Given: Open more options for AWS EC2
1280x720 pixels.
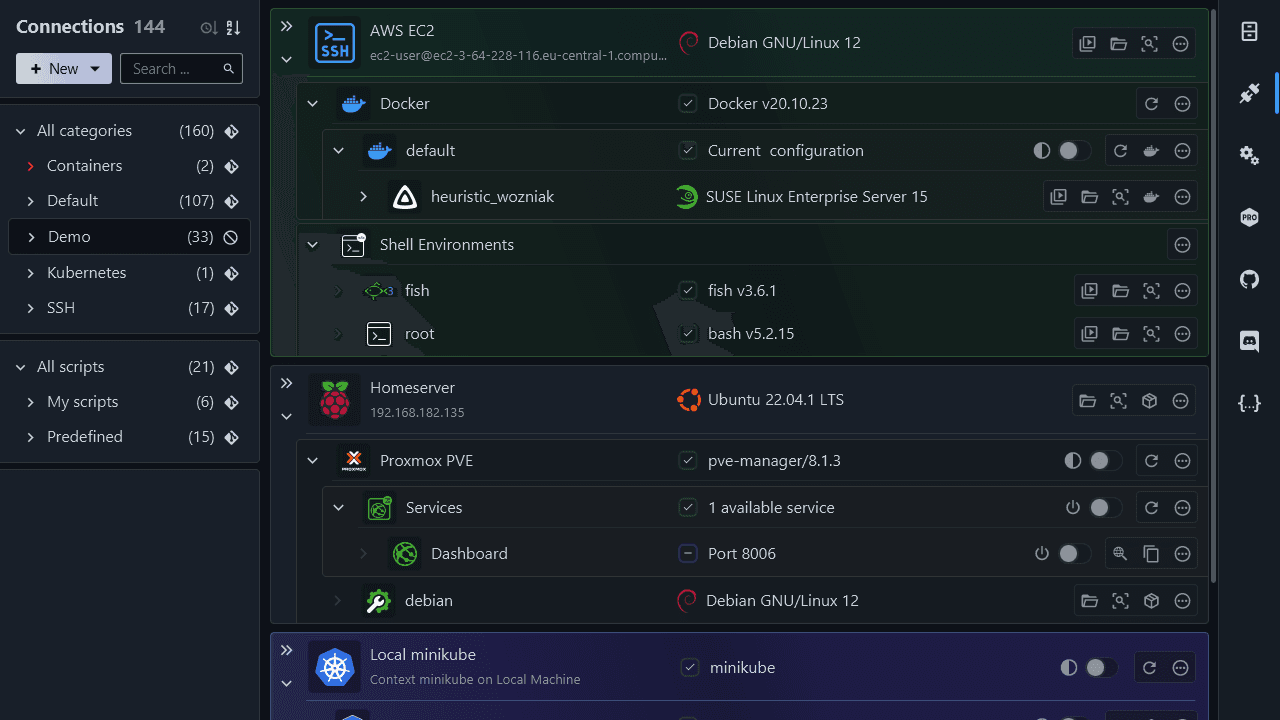Looking at the screenshot, I should pos(1180,44).
